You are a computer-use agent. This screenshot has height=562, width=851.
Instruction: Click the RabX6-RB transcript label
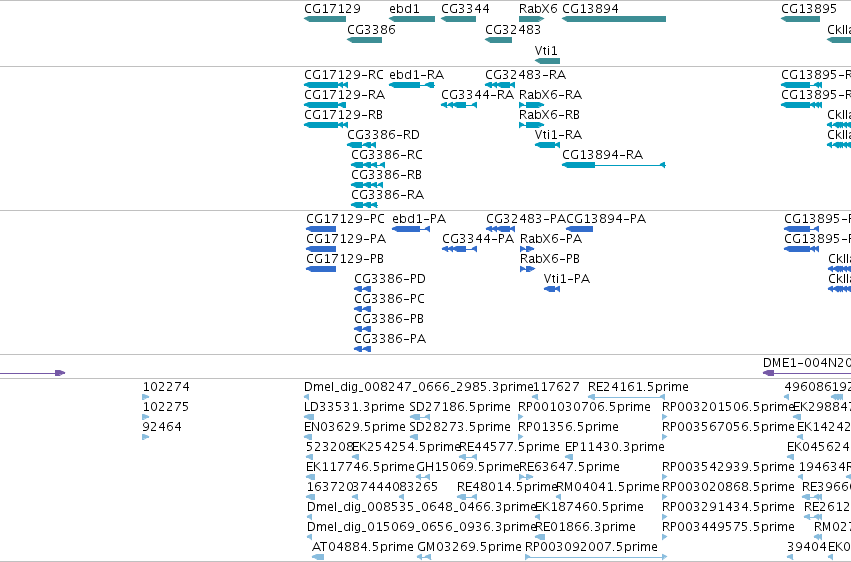549,114
